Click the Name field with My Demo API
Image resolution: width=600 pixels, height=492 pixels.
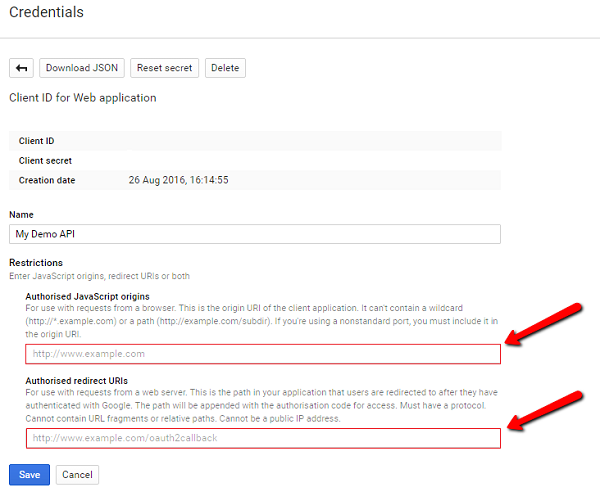[x=255, y=234]
